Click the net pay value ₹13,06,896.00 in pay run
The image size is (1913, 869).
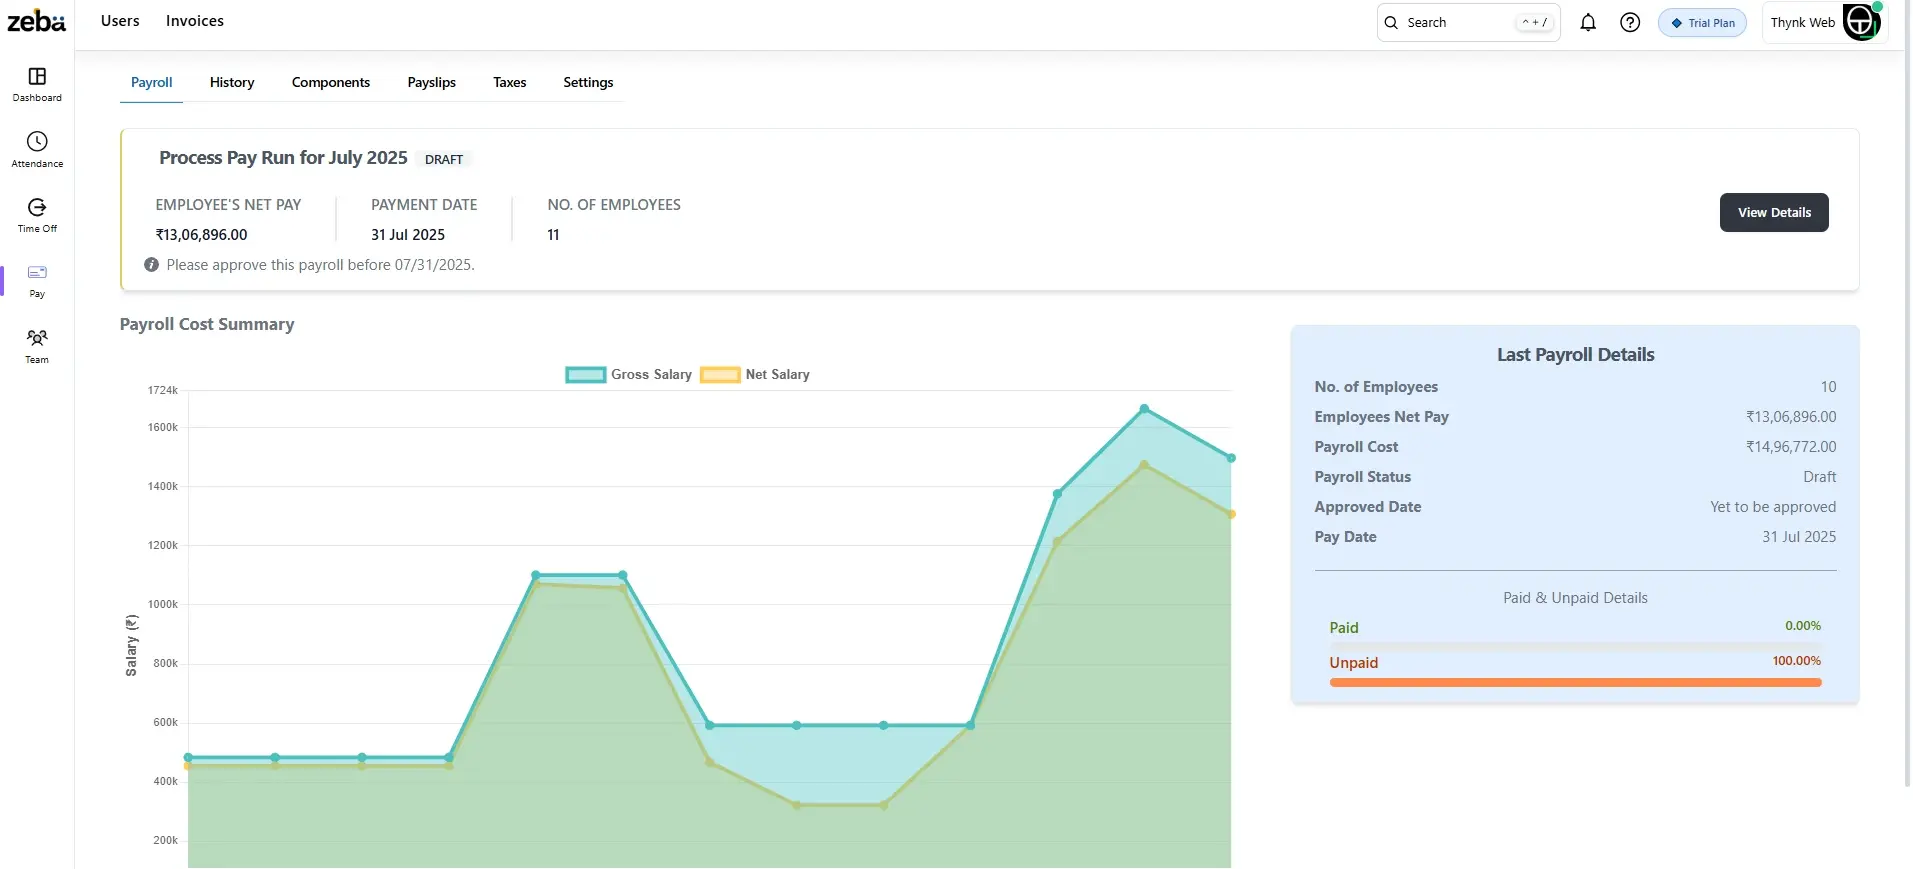[x=201, y=235]
